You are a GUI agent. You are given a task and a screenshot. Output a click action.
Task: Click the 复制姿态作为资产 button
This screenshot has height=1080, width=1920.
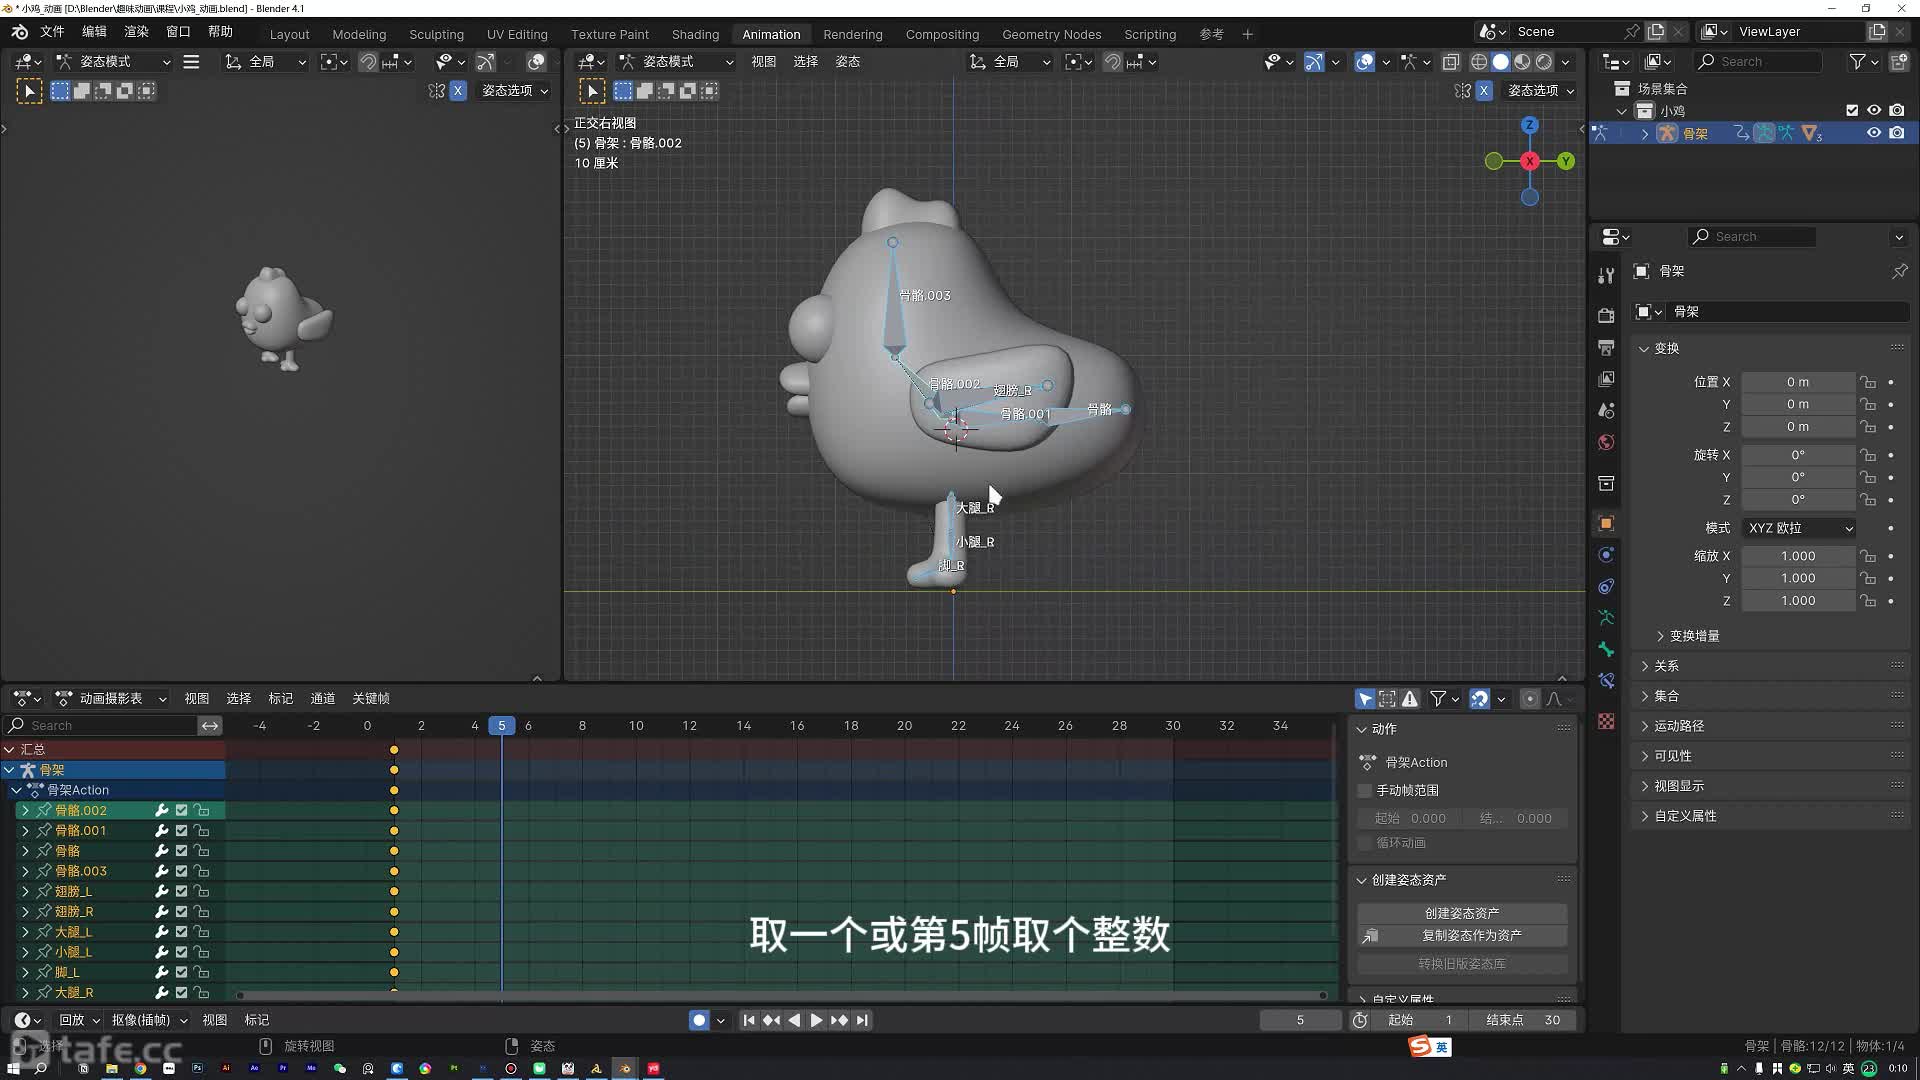click(1462, 936)
